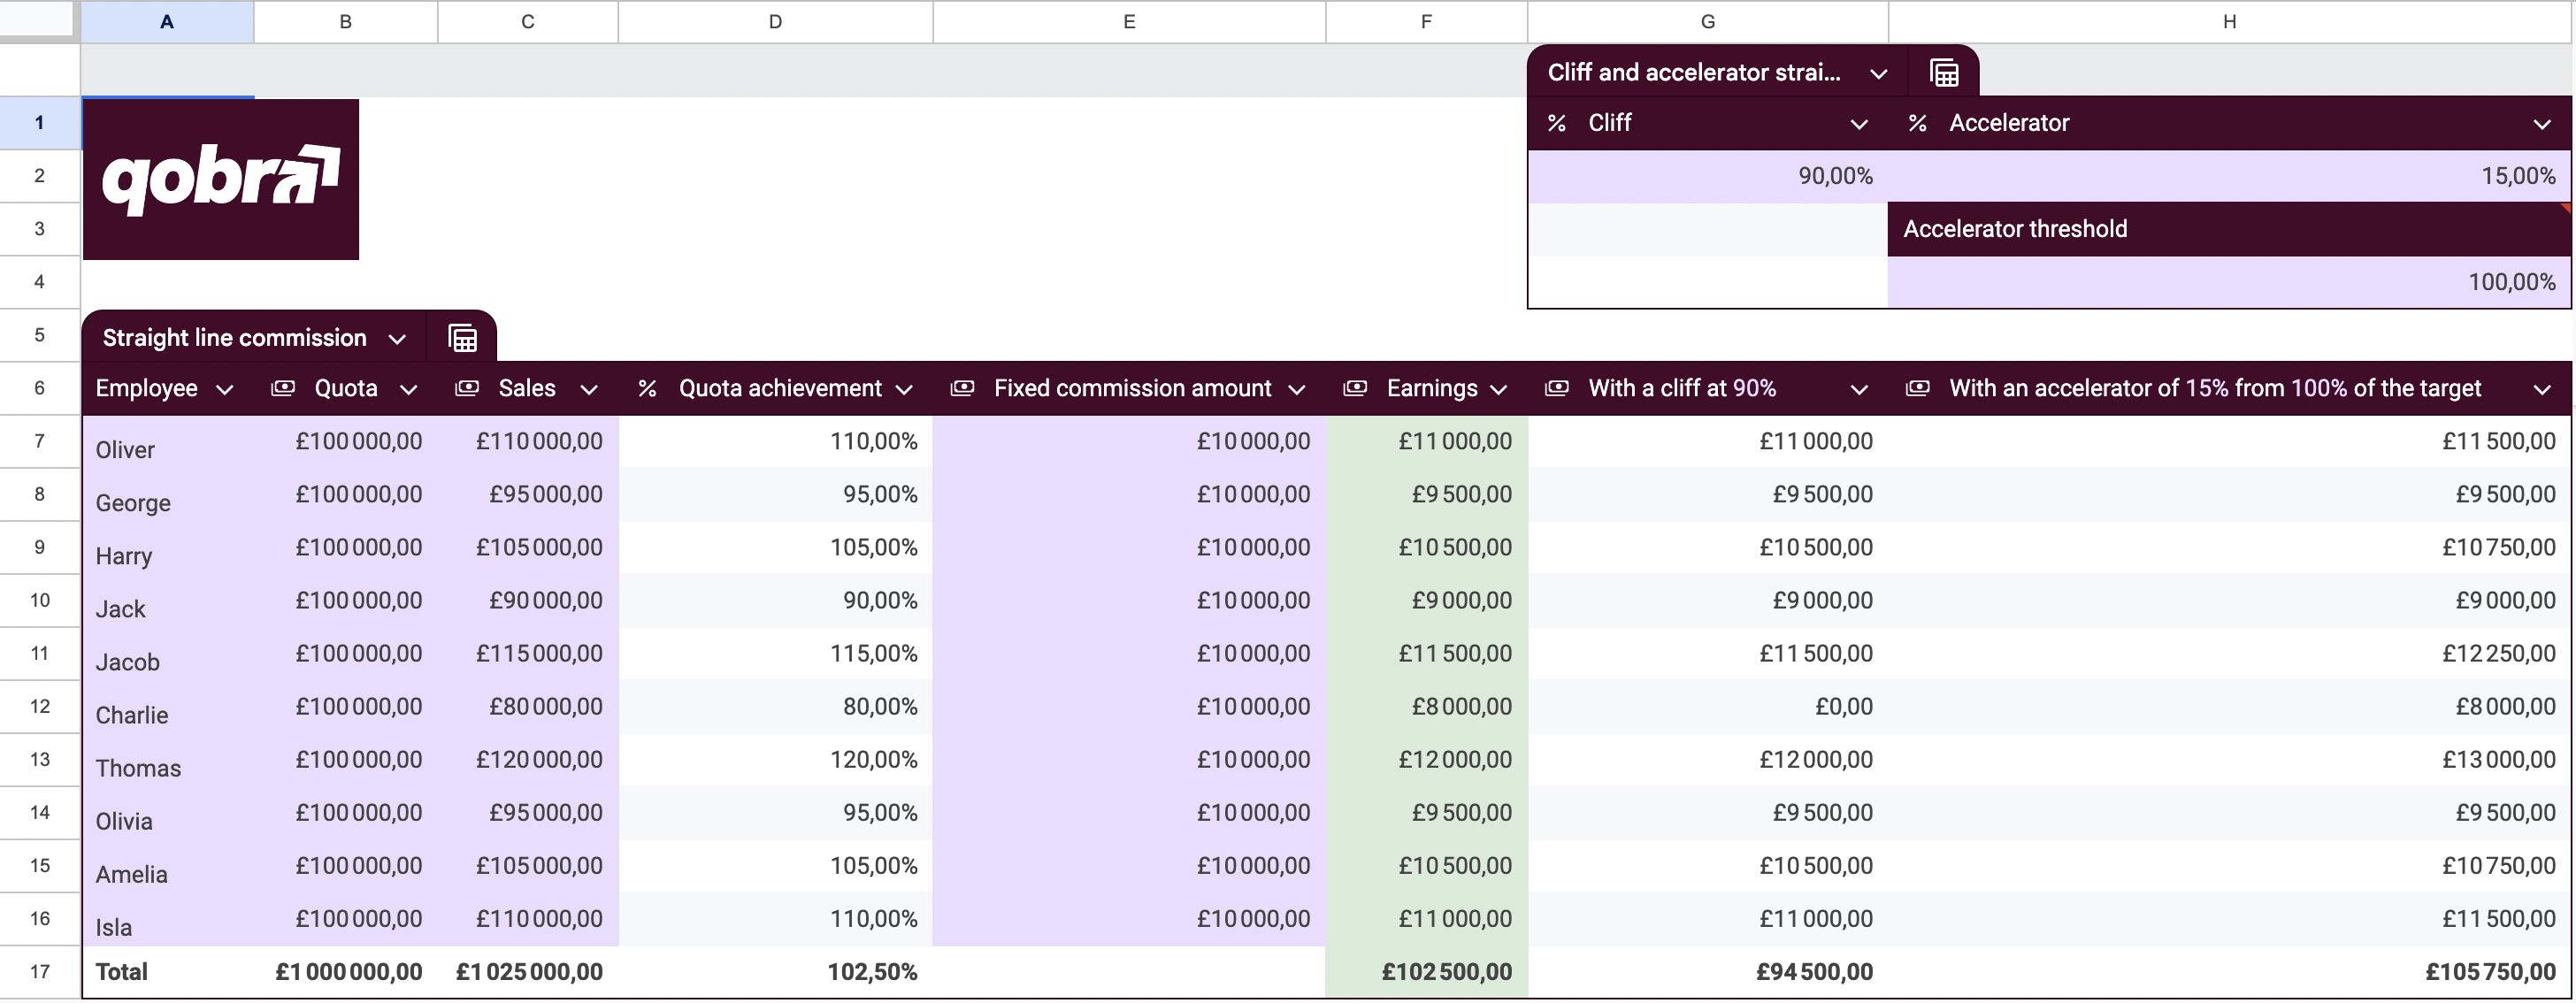Open the Sales column dropdown

[589, 390]
